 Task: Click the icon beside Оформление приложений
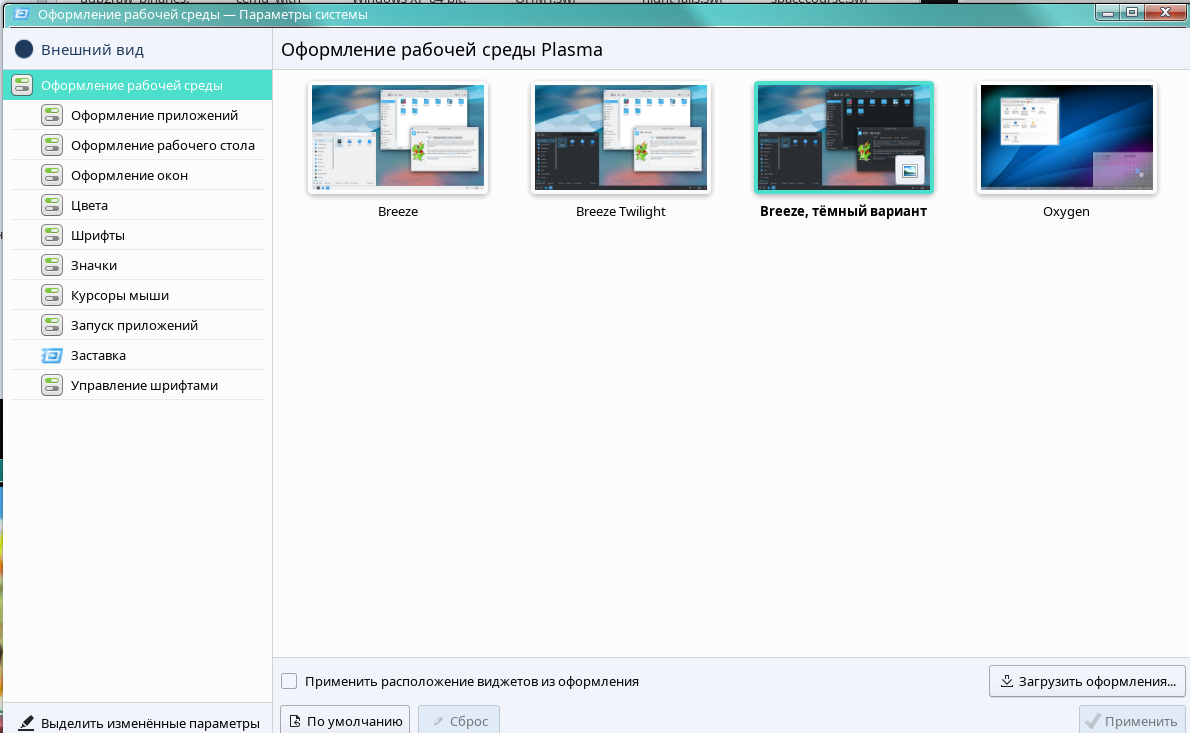52,115
